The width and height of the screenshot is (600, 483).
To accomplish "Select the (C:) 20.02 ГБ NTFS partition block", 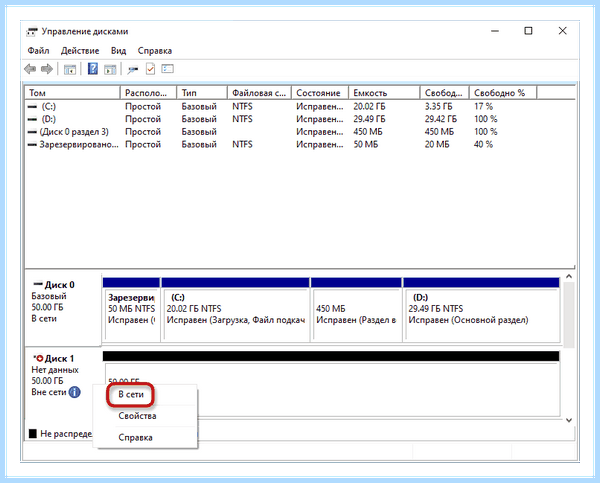I will click(236, 309).
